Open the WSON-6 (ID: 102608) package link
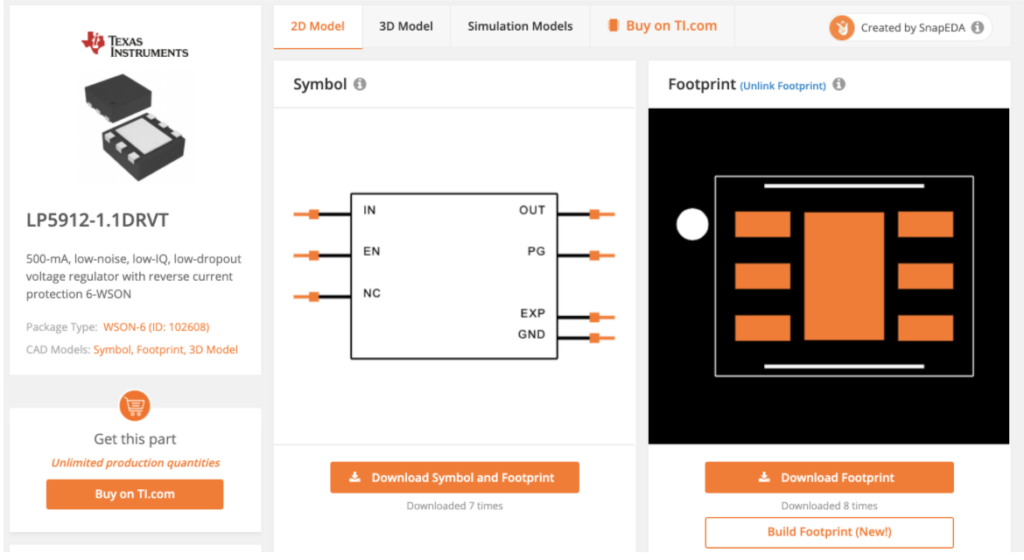 (x=156, y=327)
